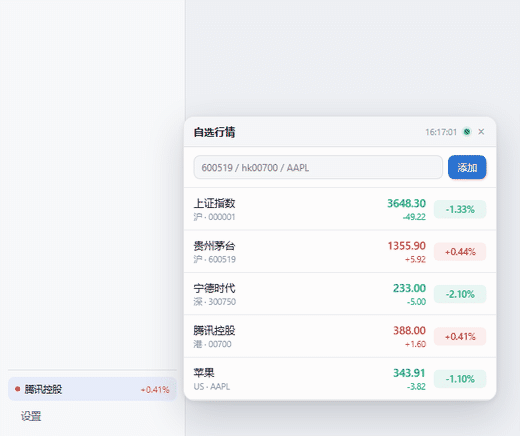The width and height of the screenshot is (520, 436).
Task: Click the 深 · 300750 code label
Action: 214,302
